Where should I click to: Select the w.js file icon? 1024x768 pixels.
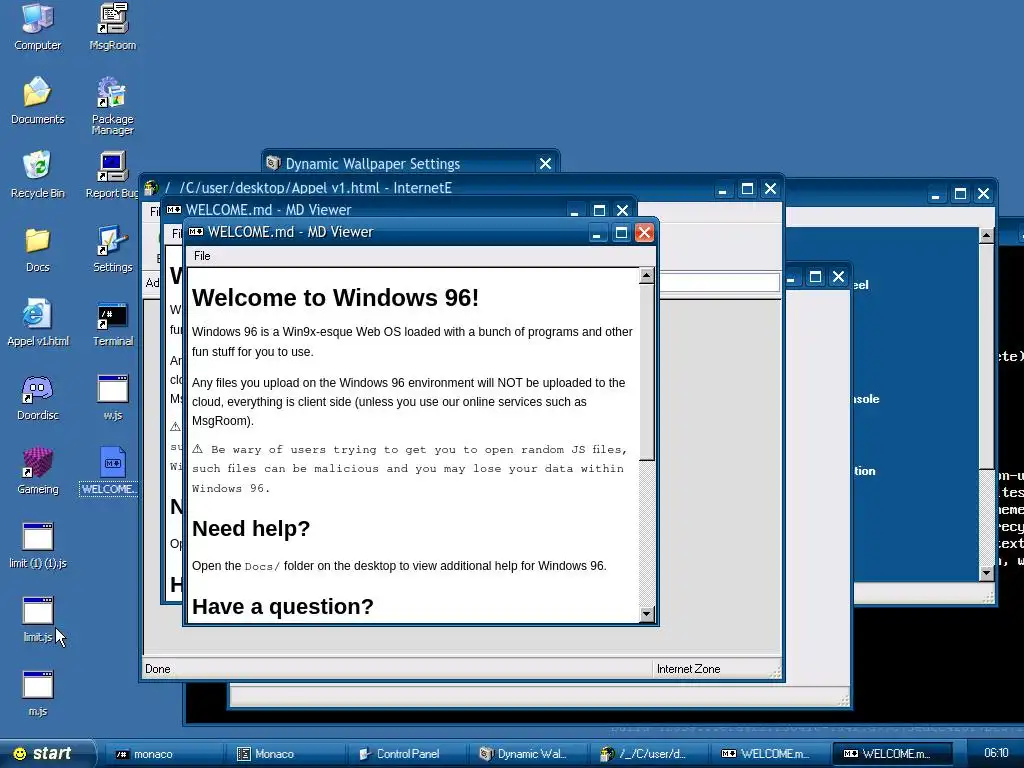[112, 396]
